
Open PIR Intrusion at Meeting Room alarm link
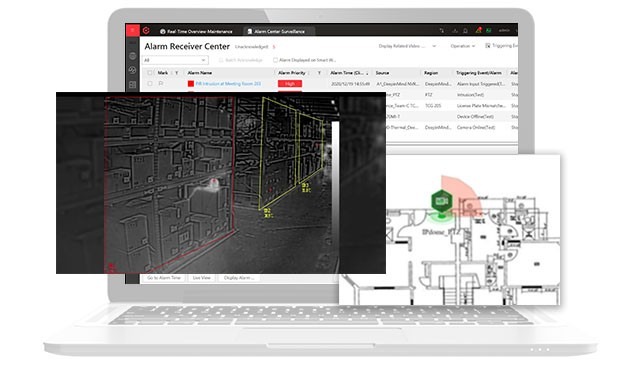click(x=228, y=84)
